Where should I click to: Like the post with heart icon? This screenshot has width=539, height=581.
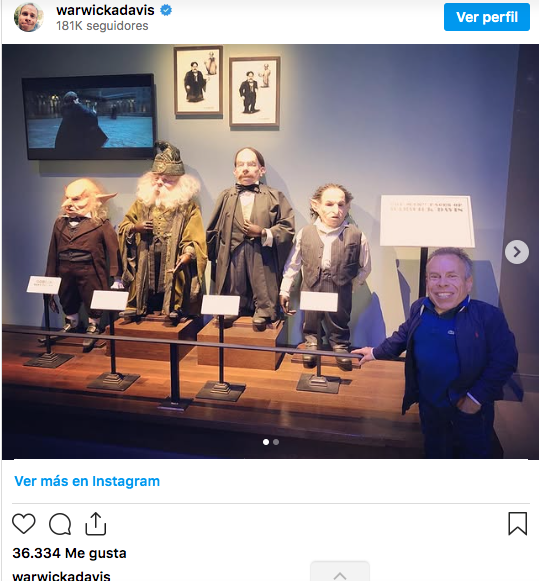pyautogui.click(x=24, y=524)
